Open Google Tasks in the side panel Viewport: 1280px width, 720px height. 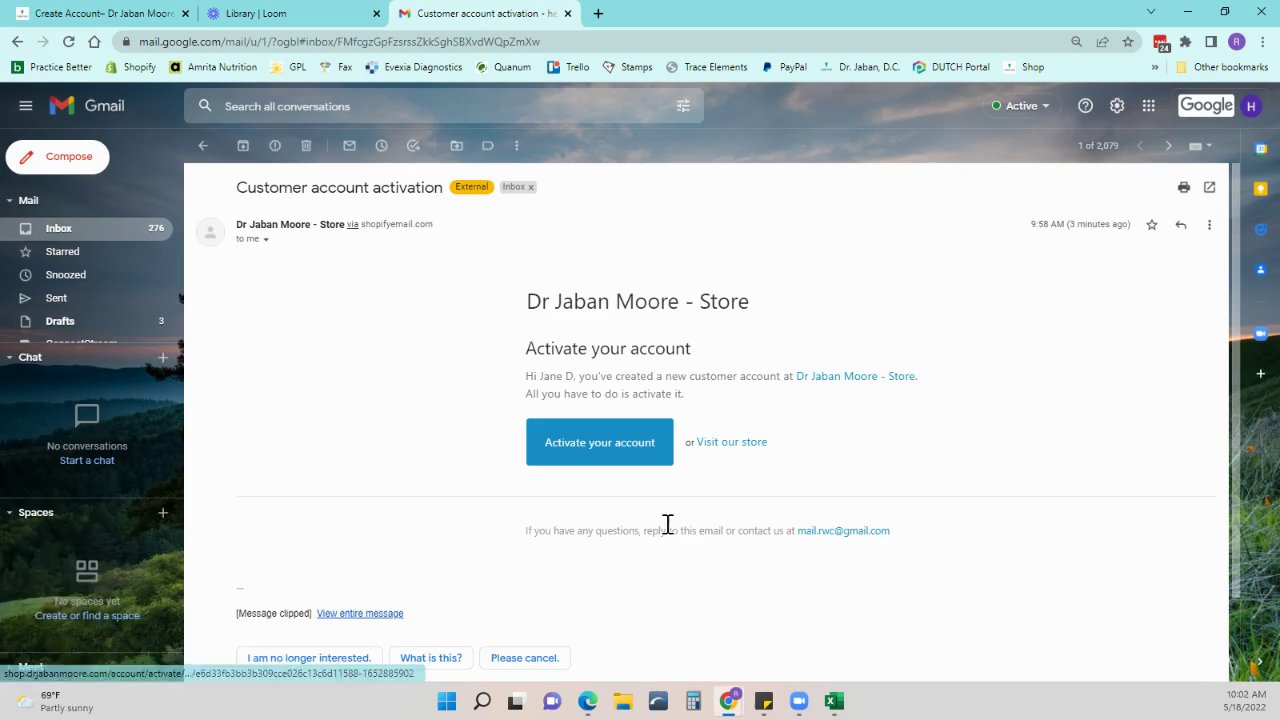(1261, 229)
